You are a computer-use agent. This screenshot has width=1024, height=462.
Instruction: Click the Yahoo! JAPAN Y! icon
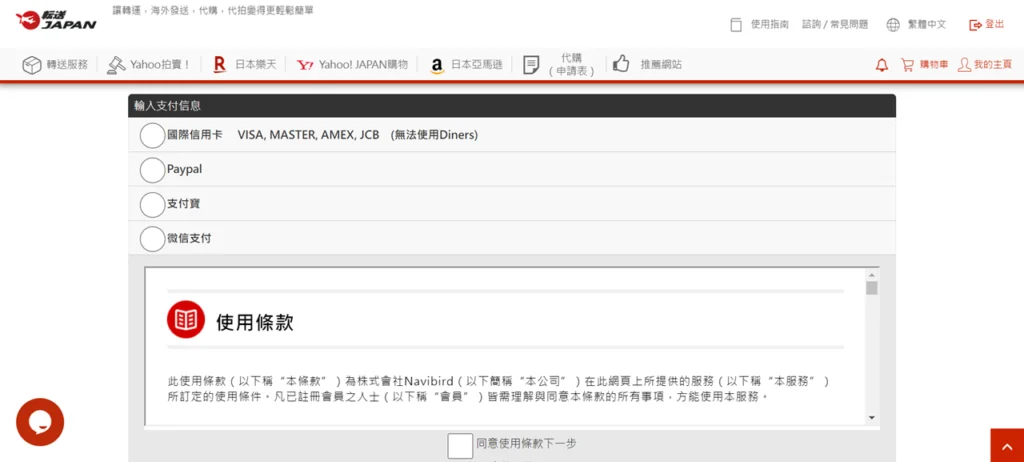pyautogui.click(x=304, y=65)
